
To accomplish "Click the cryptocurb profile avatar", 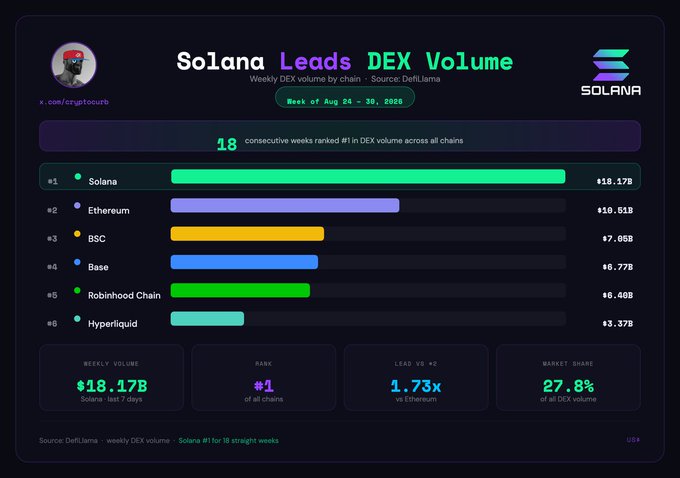I will [x=74, y=65].
